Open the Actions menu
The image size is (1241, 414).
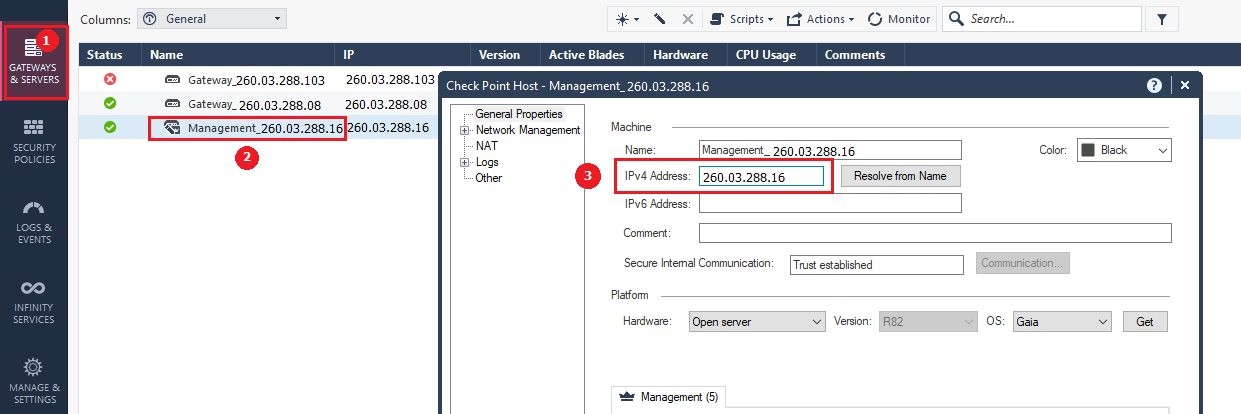pos(820,19)
